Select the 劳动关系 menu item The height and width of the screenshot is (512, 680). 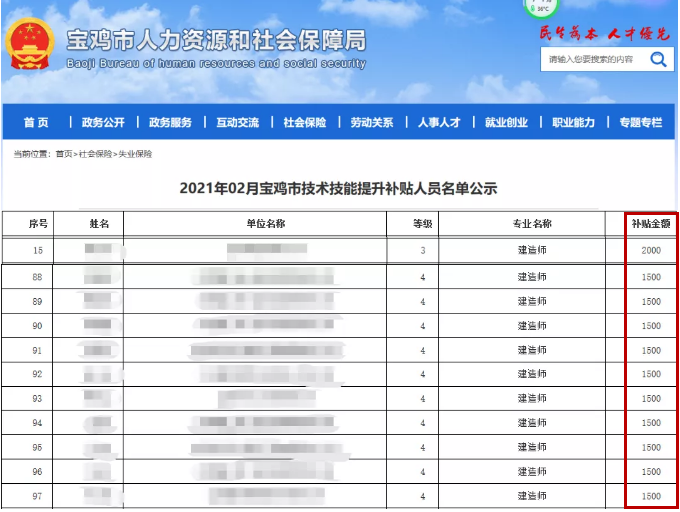(371, 123)
